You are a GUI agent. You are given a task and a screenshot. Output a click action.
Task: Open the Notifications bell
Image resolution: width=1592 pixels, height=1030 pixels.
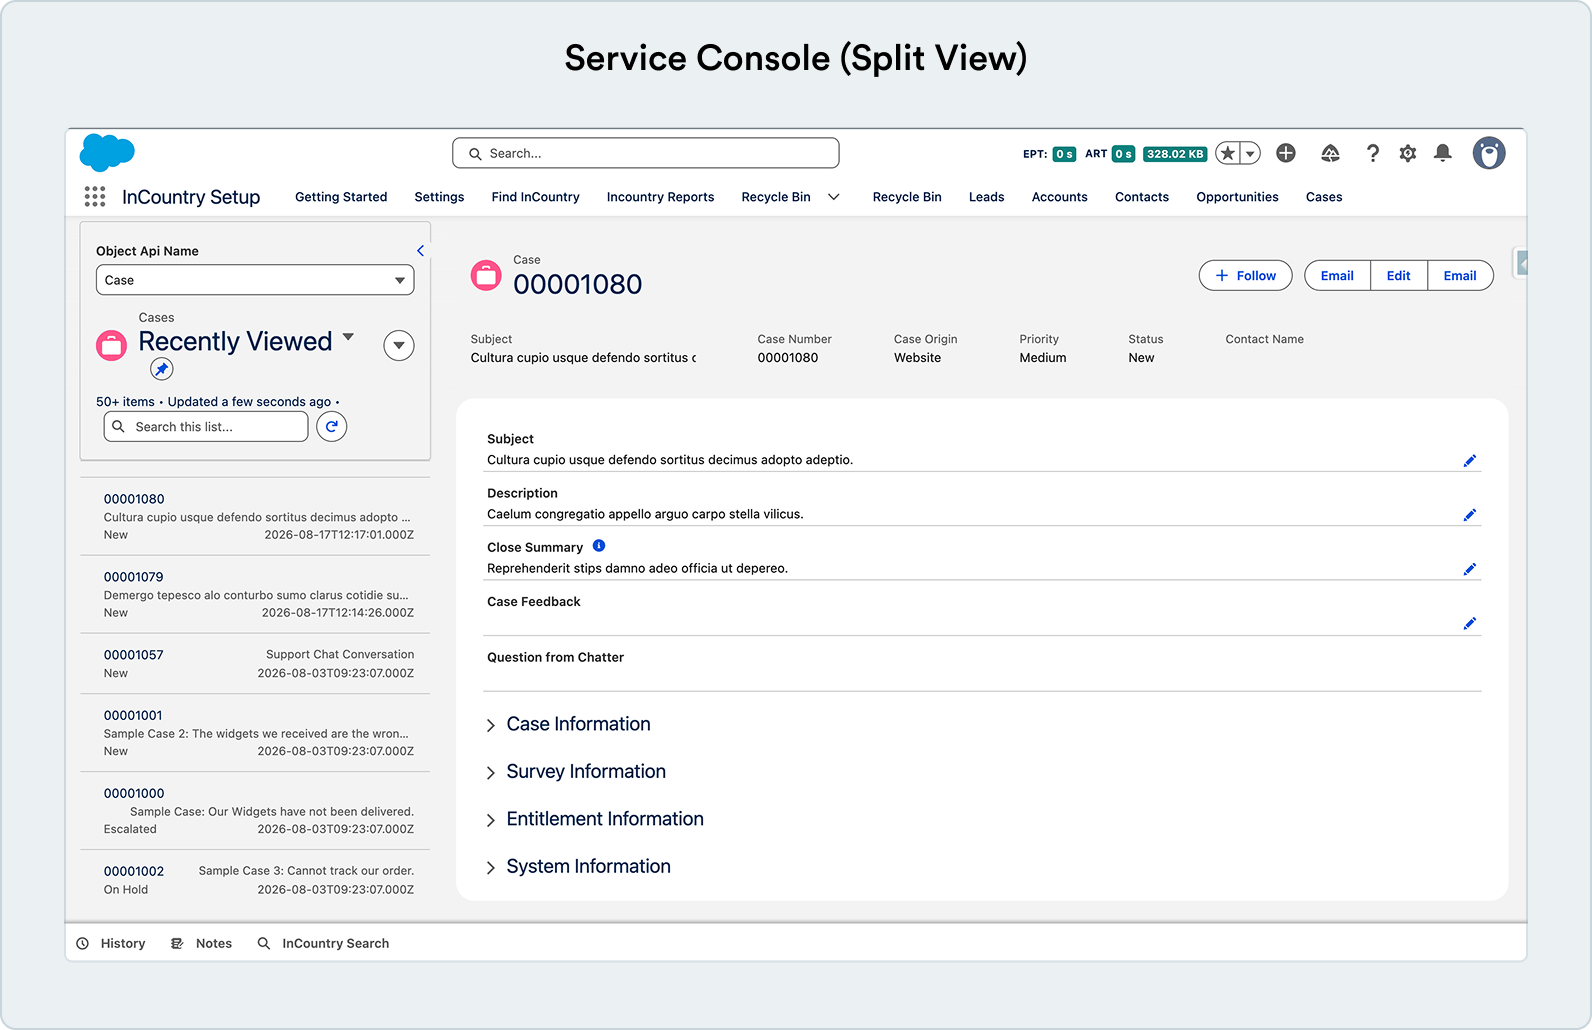[1443, 153]
